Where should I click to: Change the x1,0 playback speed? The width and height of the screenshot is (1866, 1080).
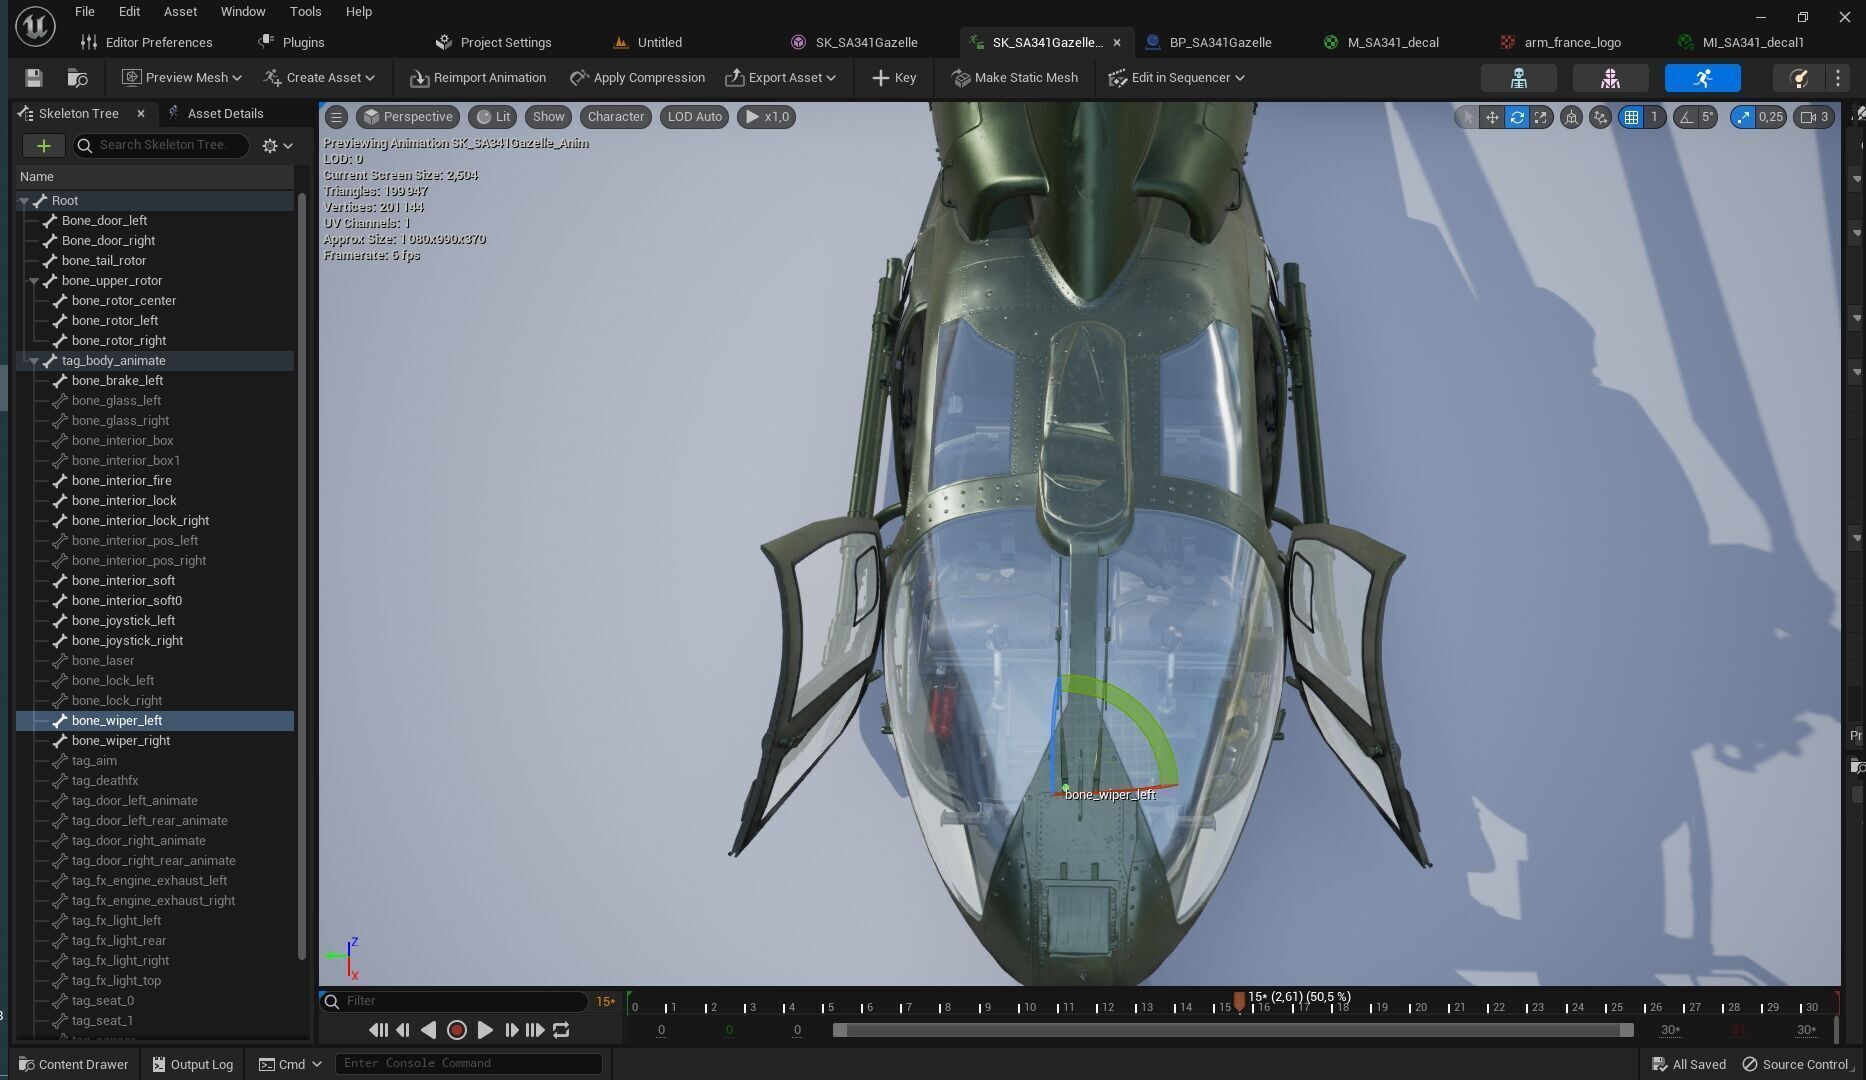767,117
